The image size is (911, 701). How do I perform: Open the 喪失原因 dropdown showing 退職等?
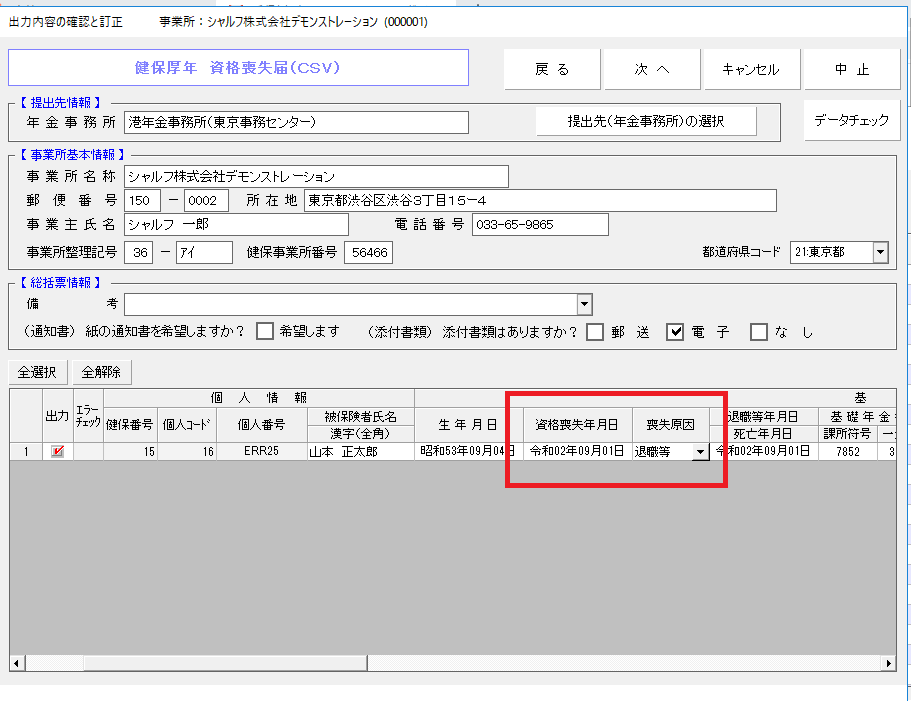pos(700,452)
